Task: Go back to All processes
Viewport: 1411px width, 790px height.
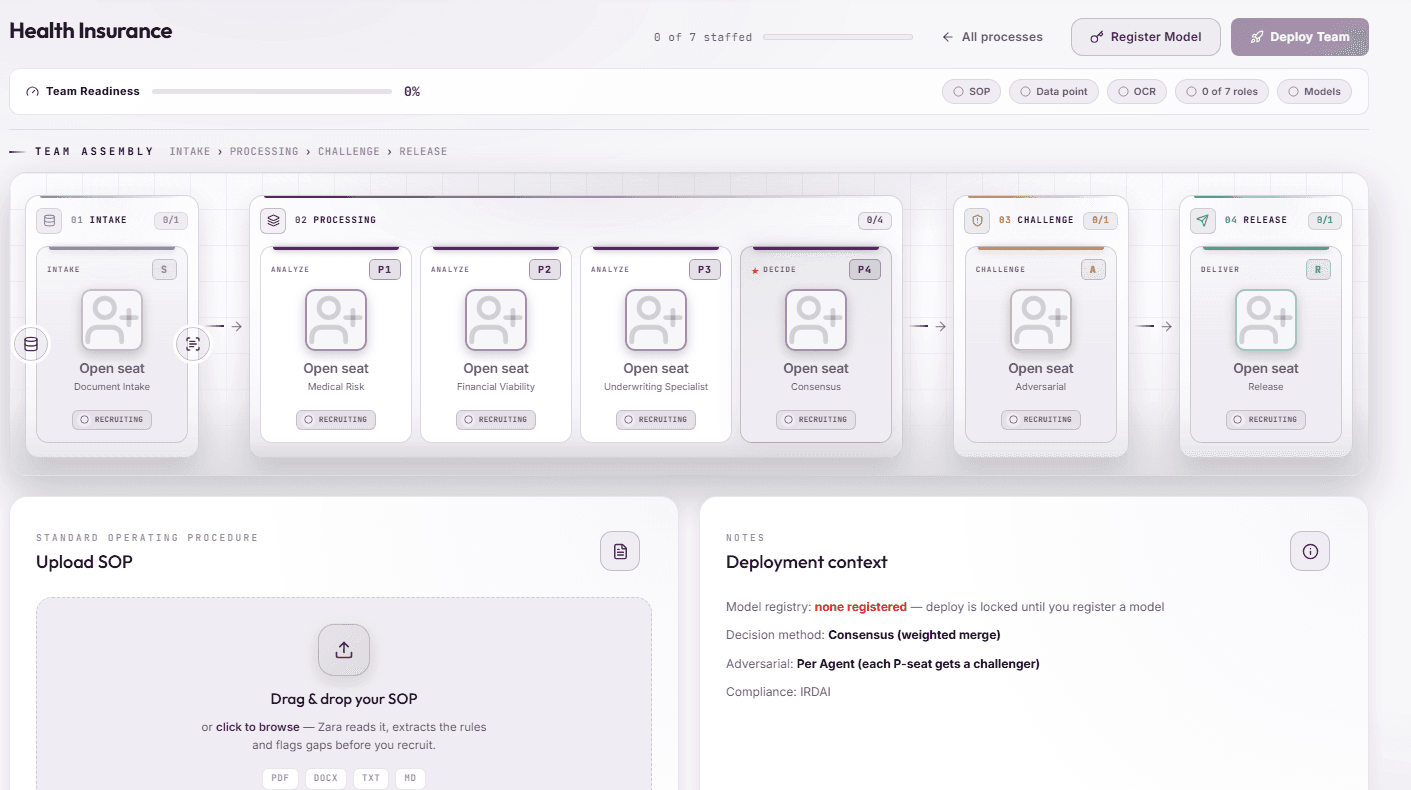Action: tap(992, 37)
